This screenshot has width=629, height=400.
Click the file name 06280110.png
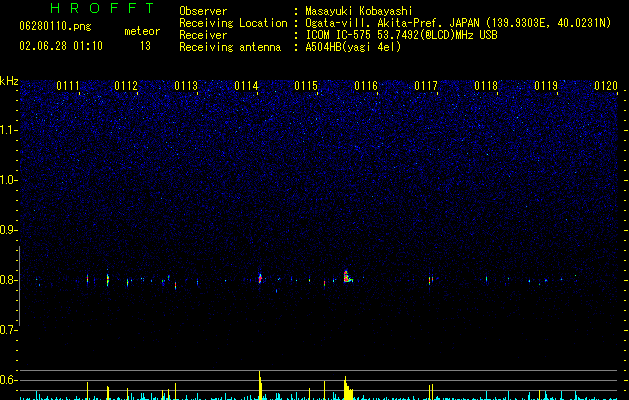(55, 26)
